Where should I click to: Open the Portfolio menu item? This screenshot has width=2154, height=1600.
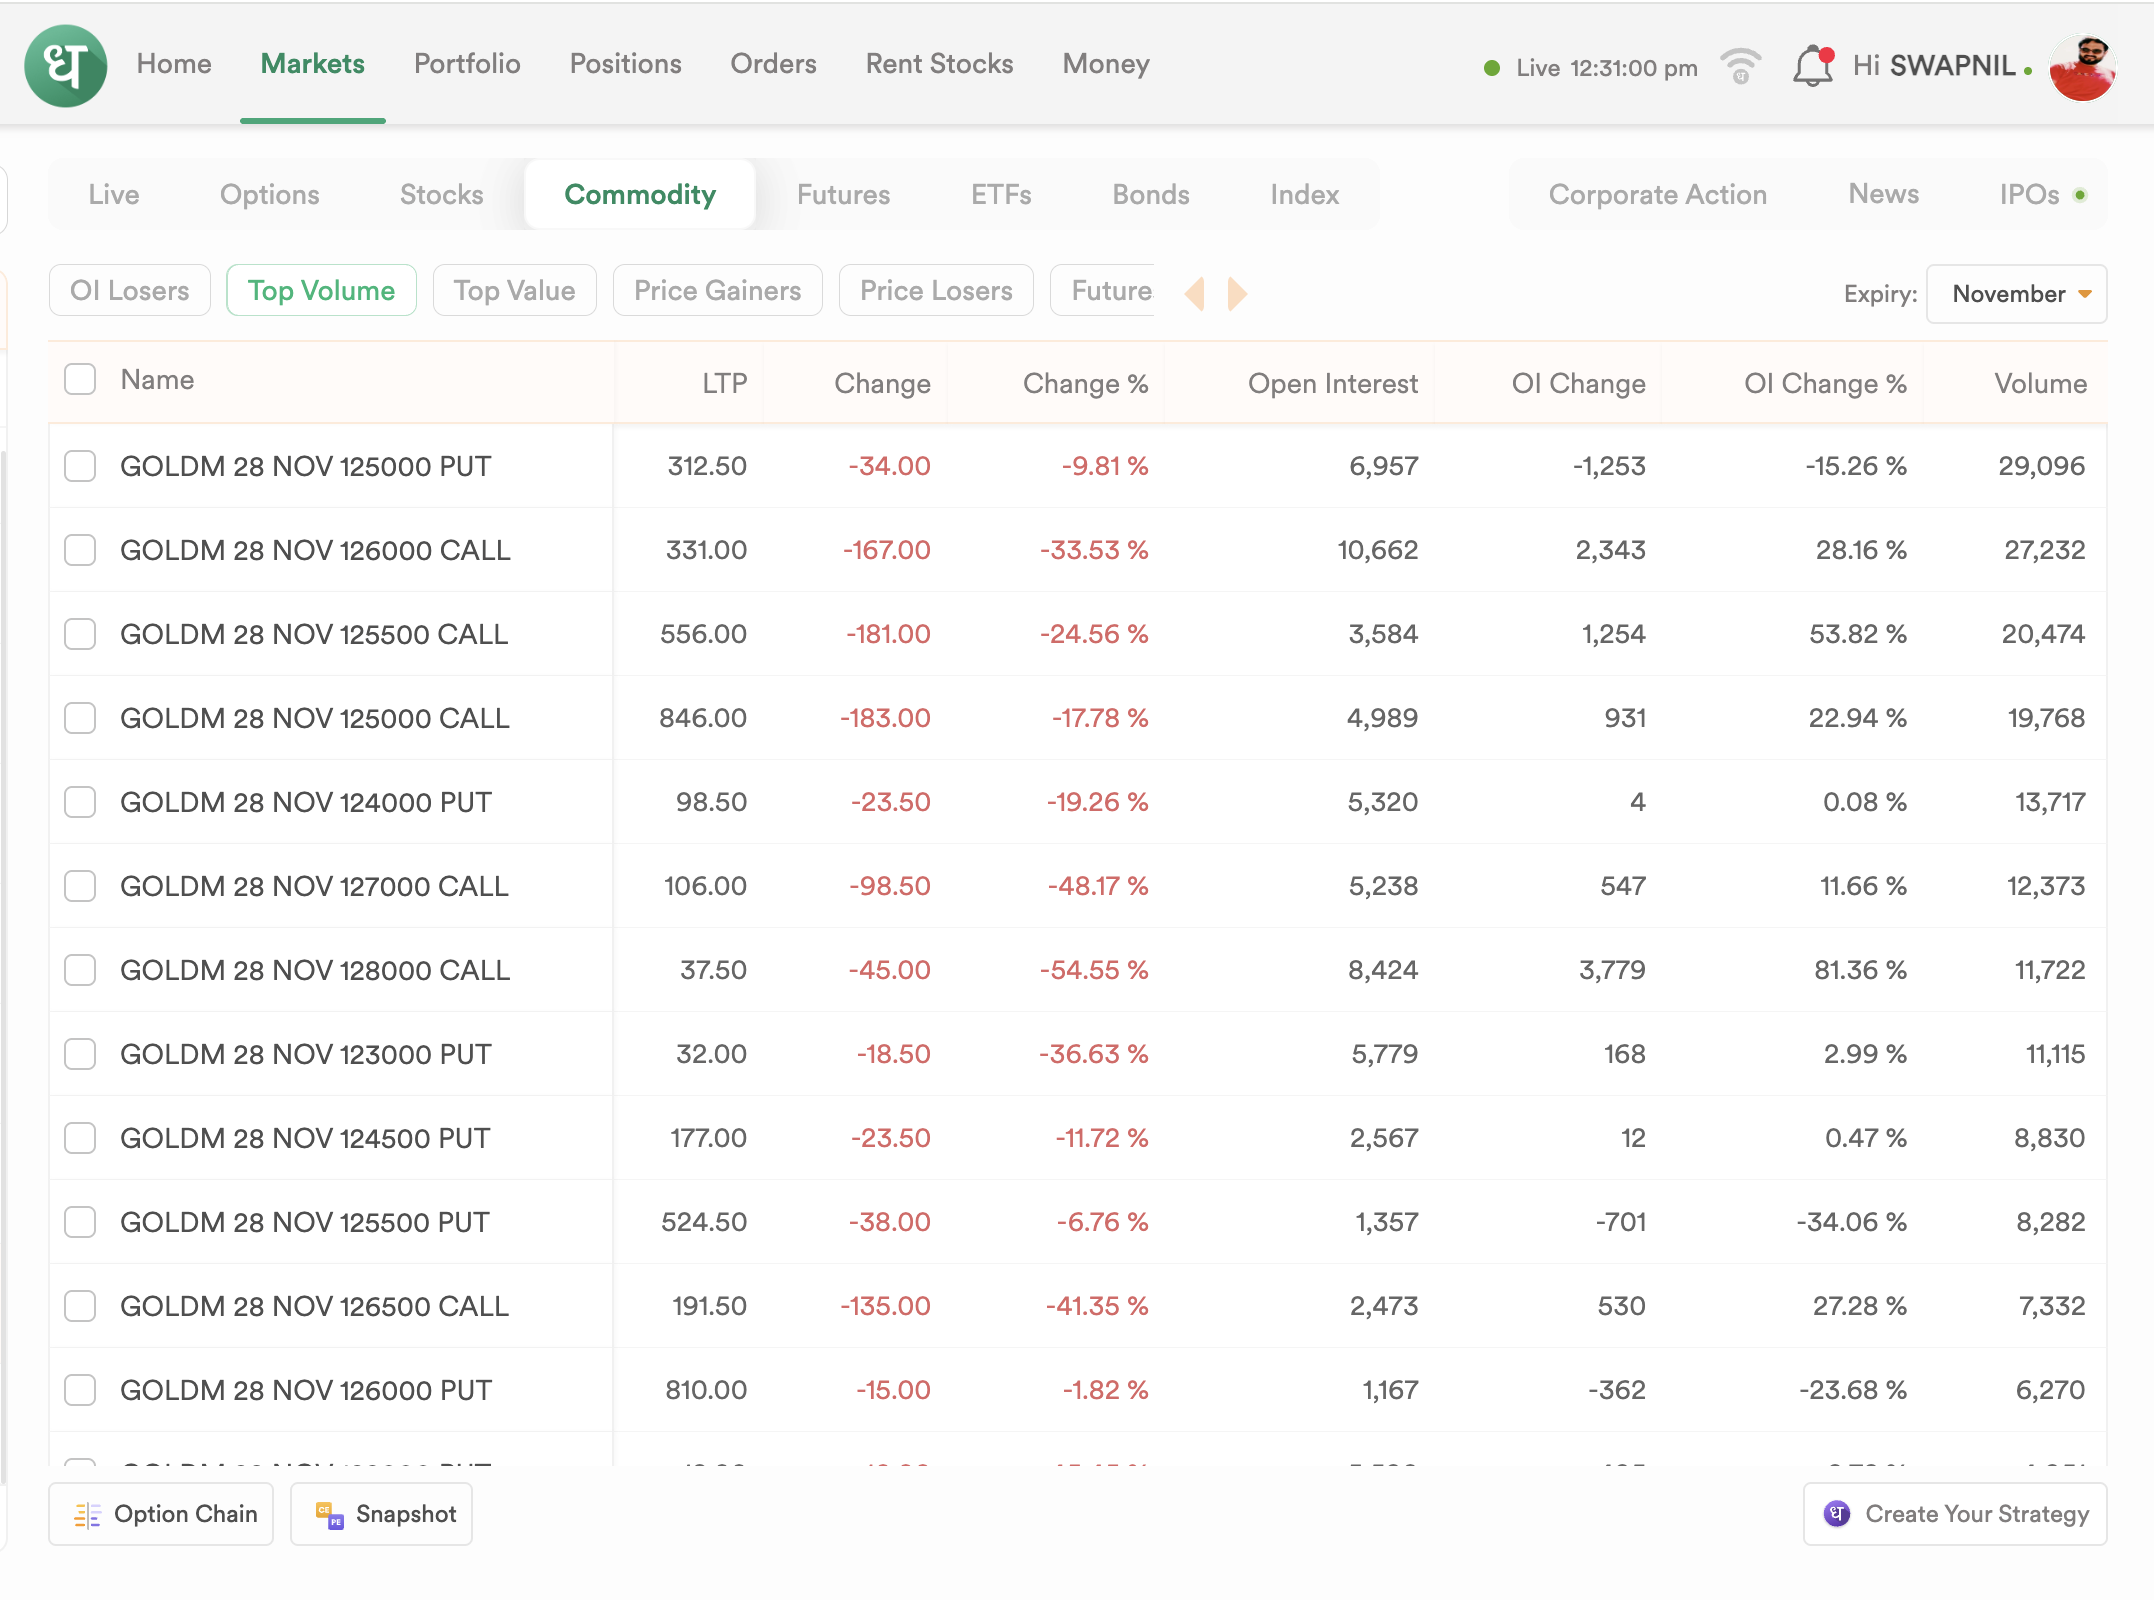[x=467, y=64]
